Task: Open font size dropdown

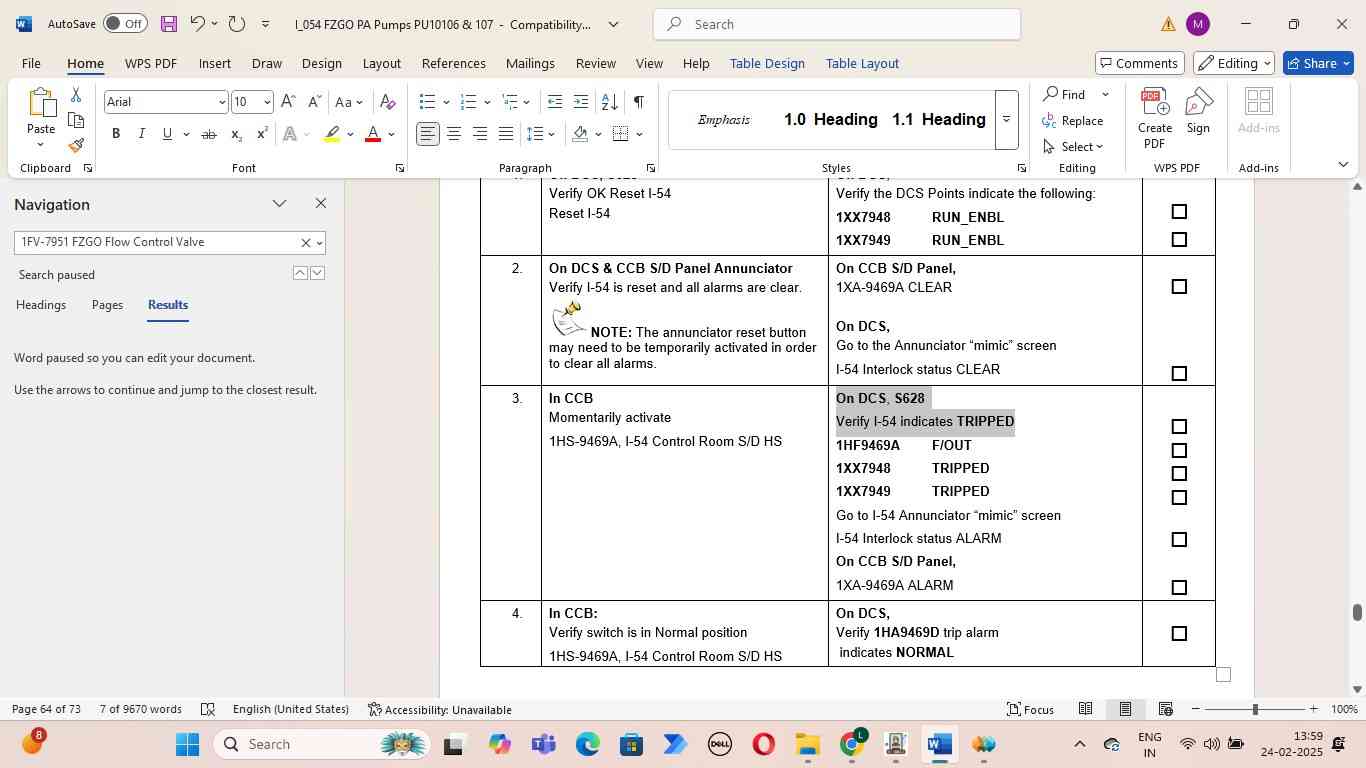Action: [x=266, y=102]
